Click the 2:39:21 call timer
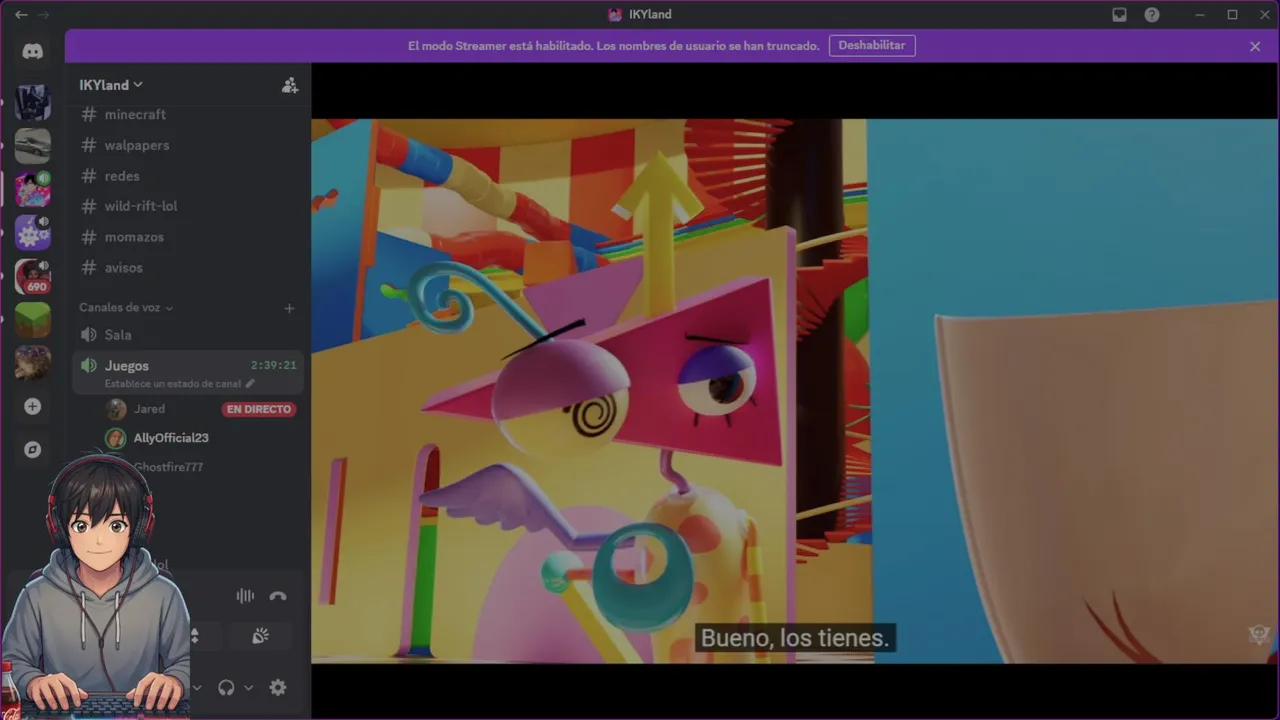 click(x=273, y=366)
